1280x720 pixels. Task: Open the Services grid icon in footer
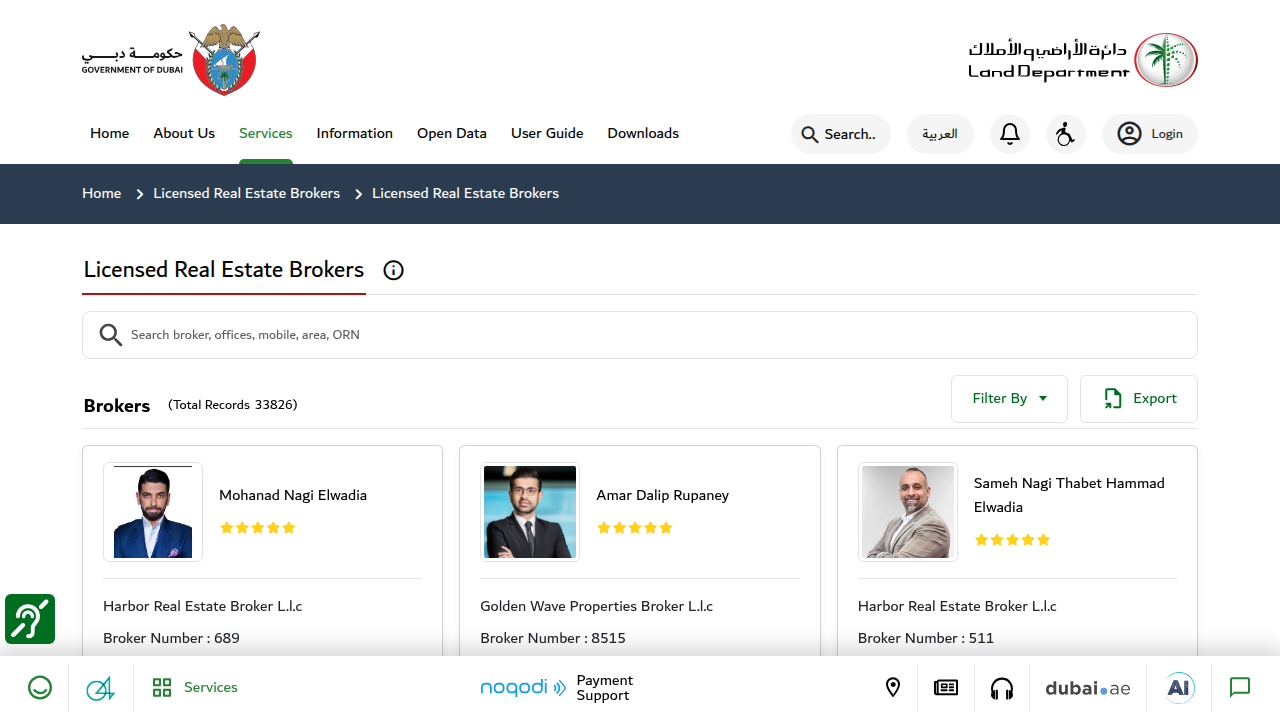162,688
